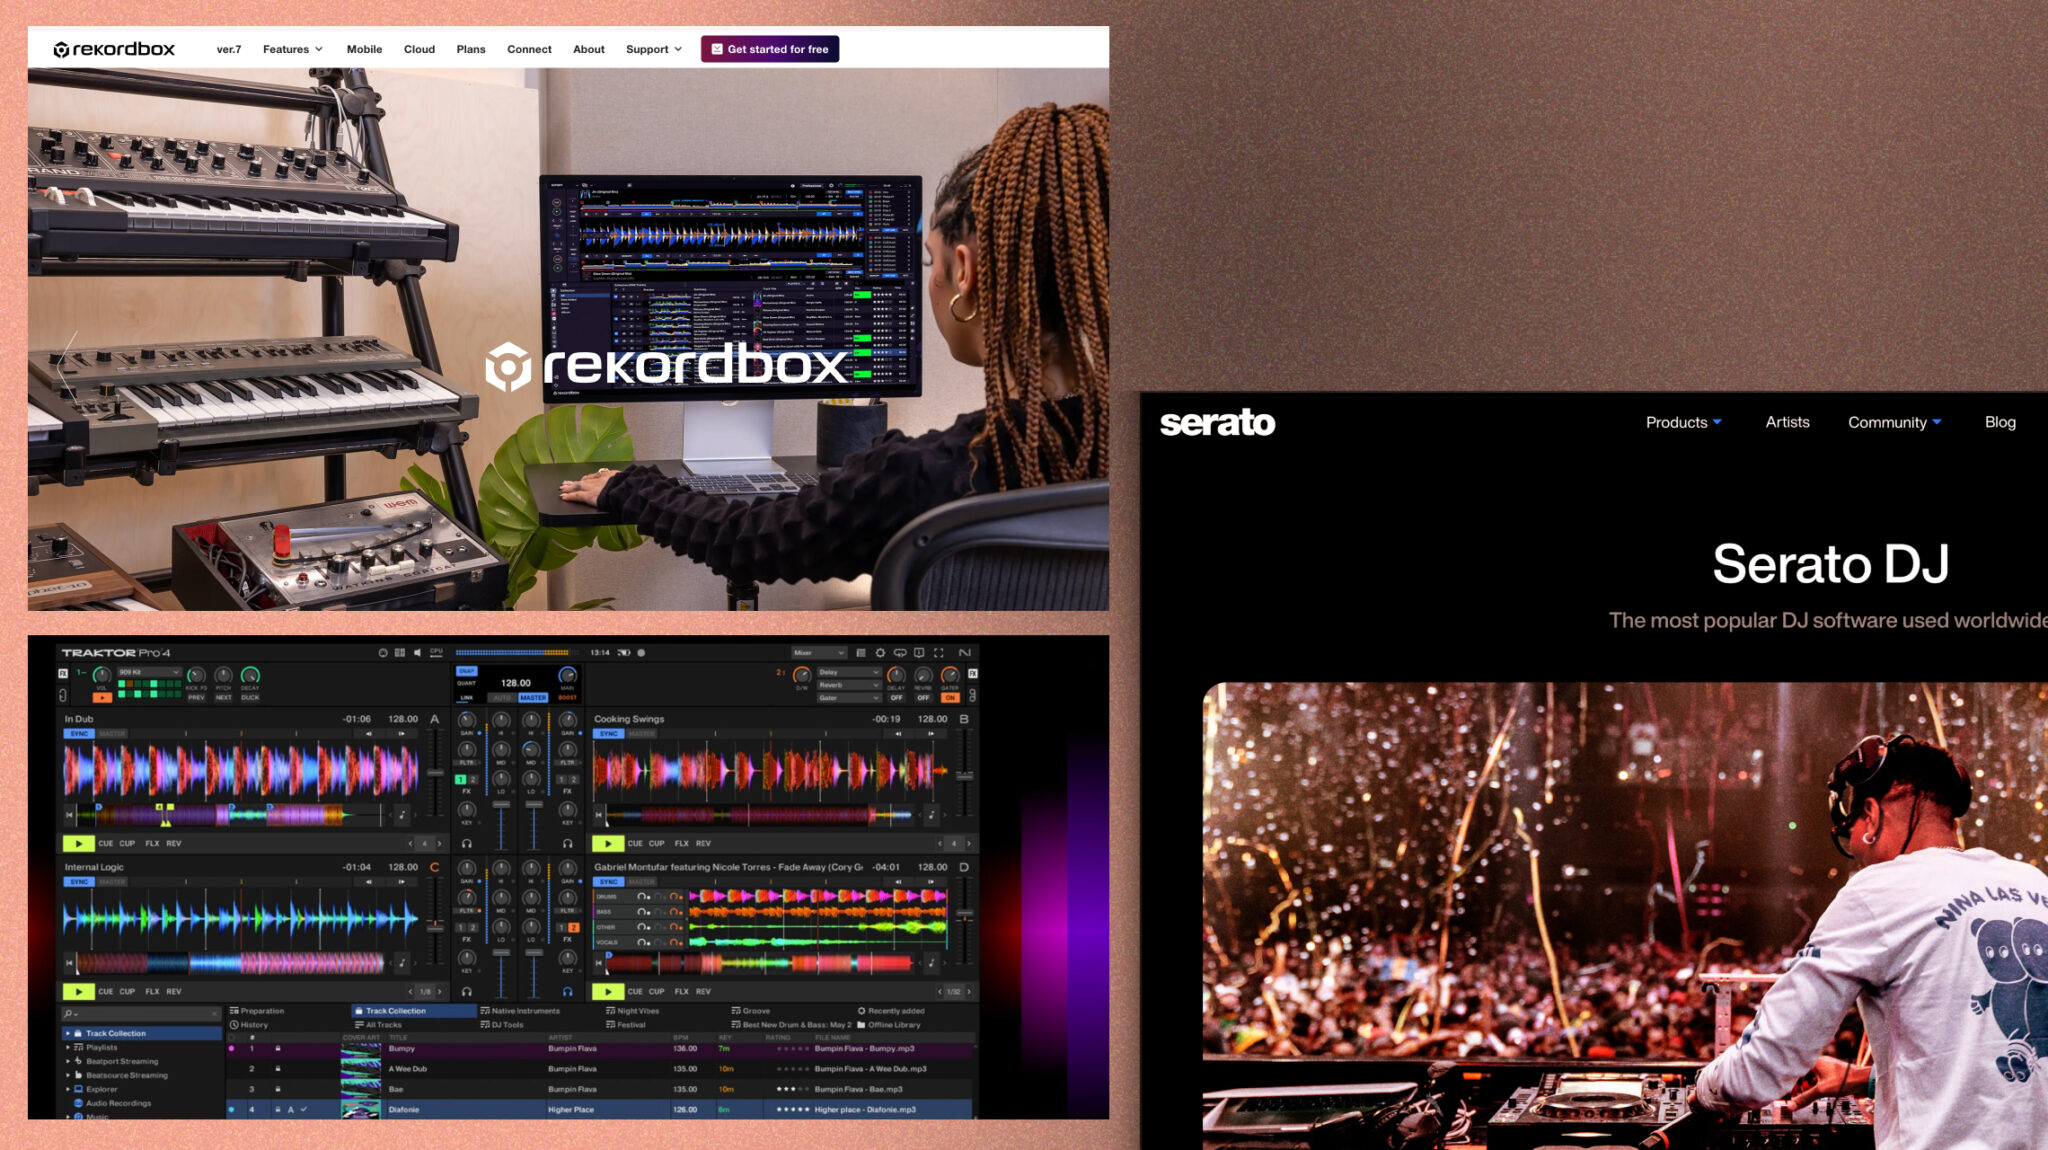Viewport: 2048px width, 1150px height.
Task: Open the Blog link on Serato site
Action: pos(2000,422)
